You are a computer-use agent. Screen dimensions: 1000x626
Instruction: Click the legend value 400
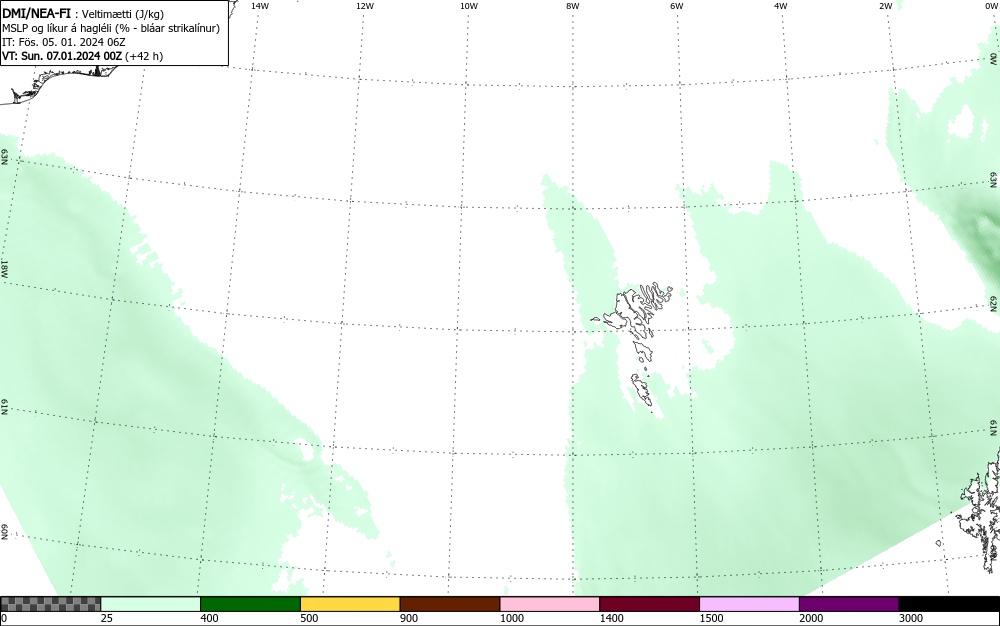point(209,618)
